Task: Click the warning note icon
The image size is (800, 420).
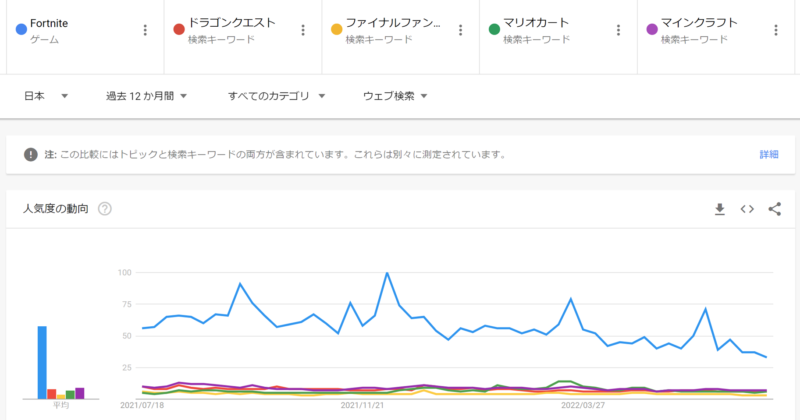Action: (30, 155)
